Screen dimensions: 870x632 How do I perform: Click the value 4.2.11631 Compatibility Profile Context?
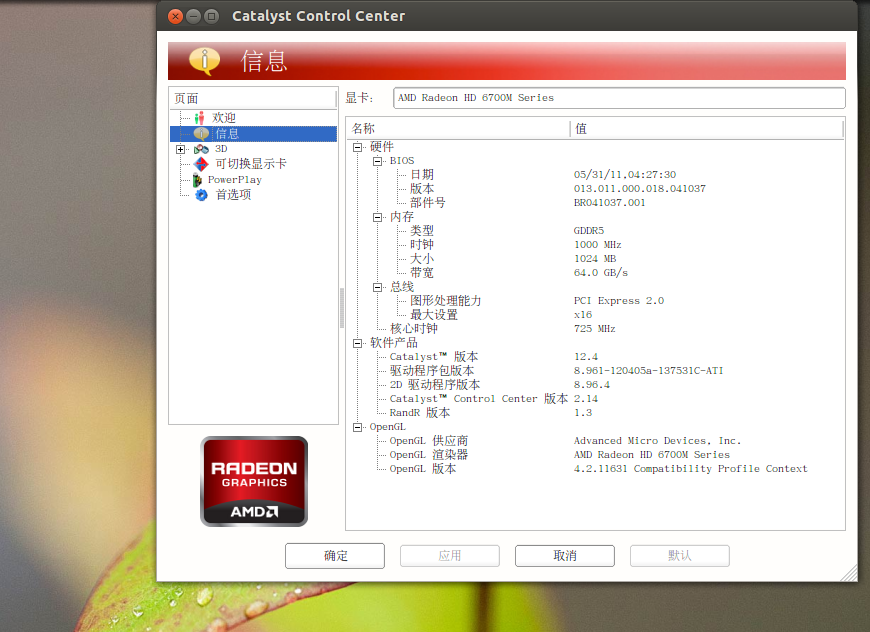pyautogui.click(x=690, y=469)
